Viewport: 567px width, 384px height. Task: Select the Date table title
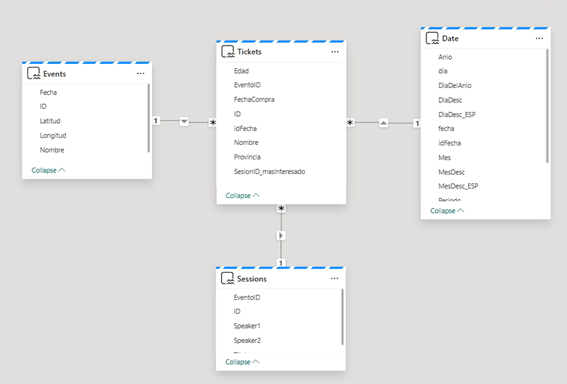pyautogui.click(x=450, y=38)
